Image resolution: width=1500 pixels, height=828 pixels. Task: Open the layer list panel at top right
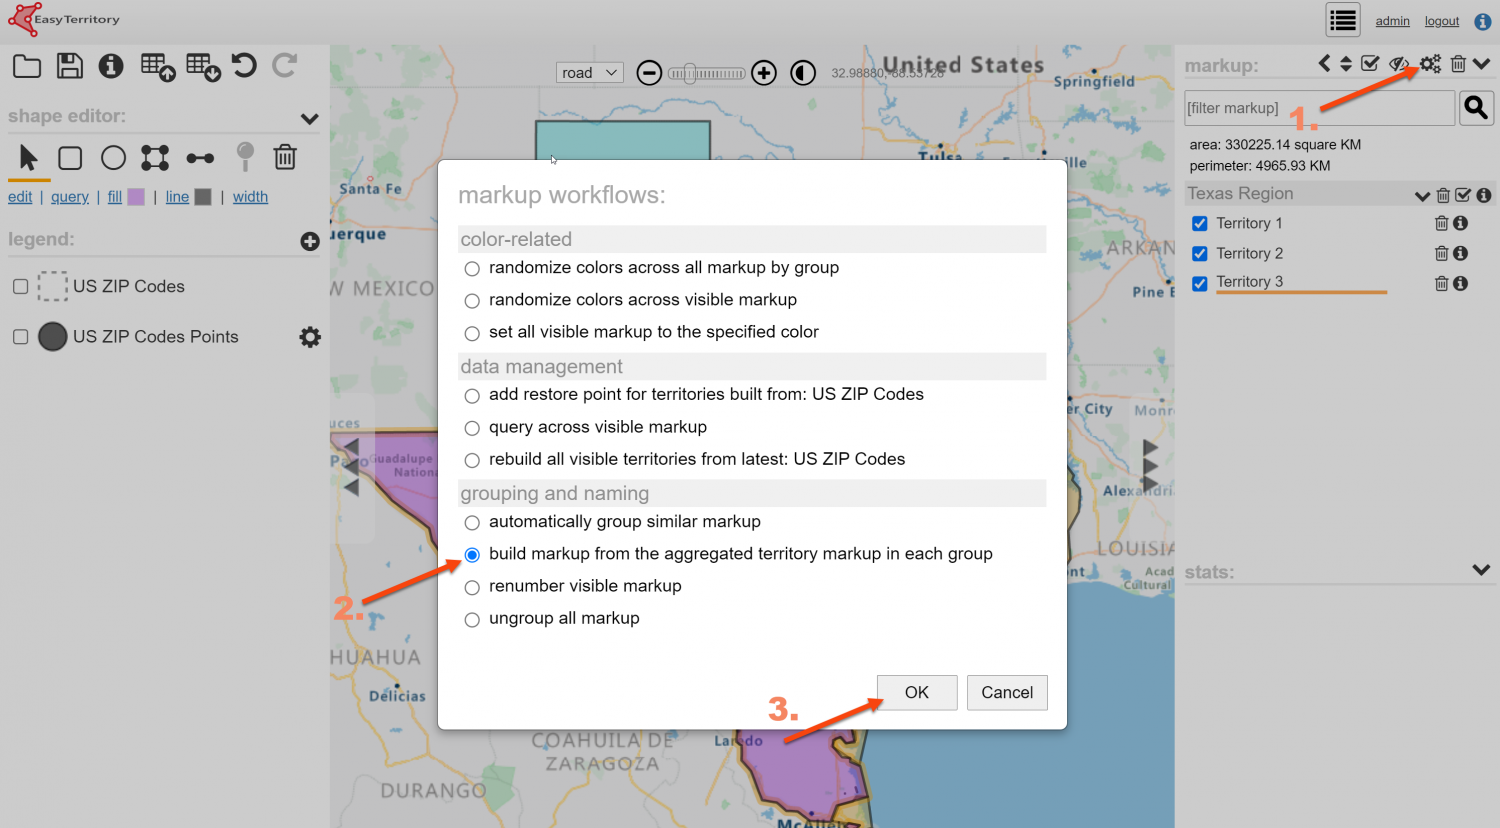[1343, 19]
